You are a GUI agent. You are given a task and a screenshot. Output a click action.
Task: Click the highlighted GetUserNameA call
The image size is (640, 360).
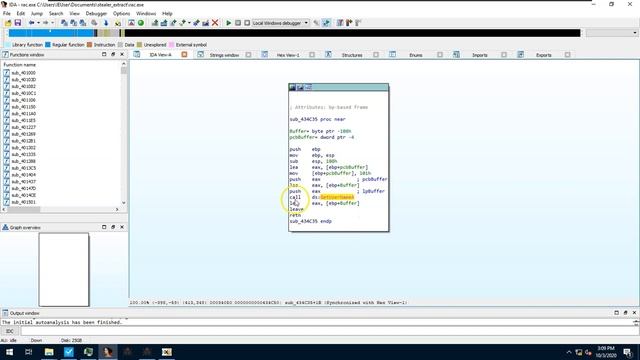click(x=337, y=197)
